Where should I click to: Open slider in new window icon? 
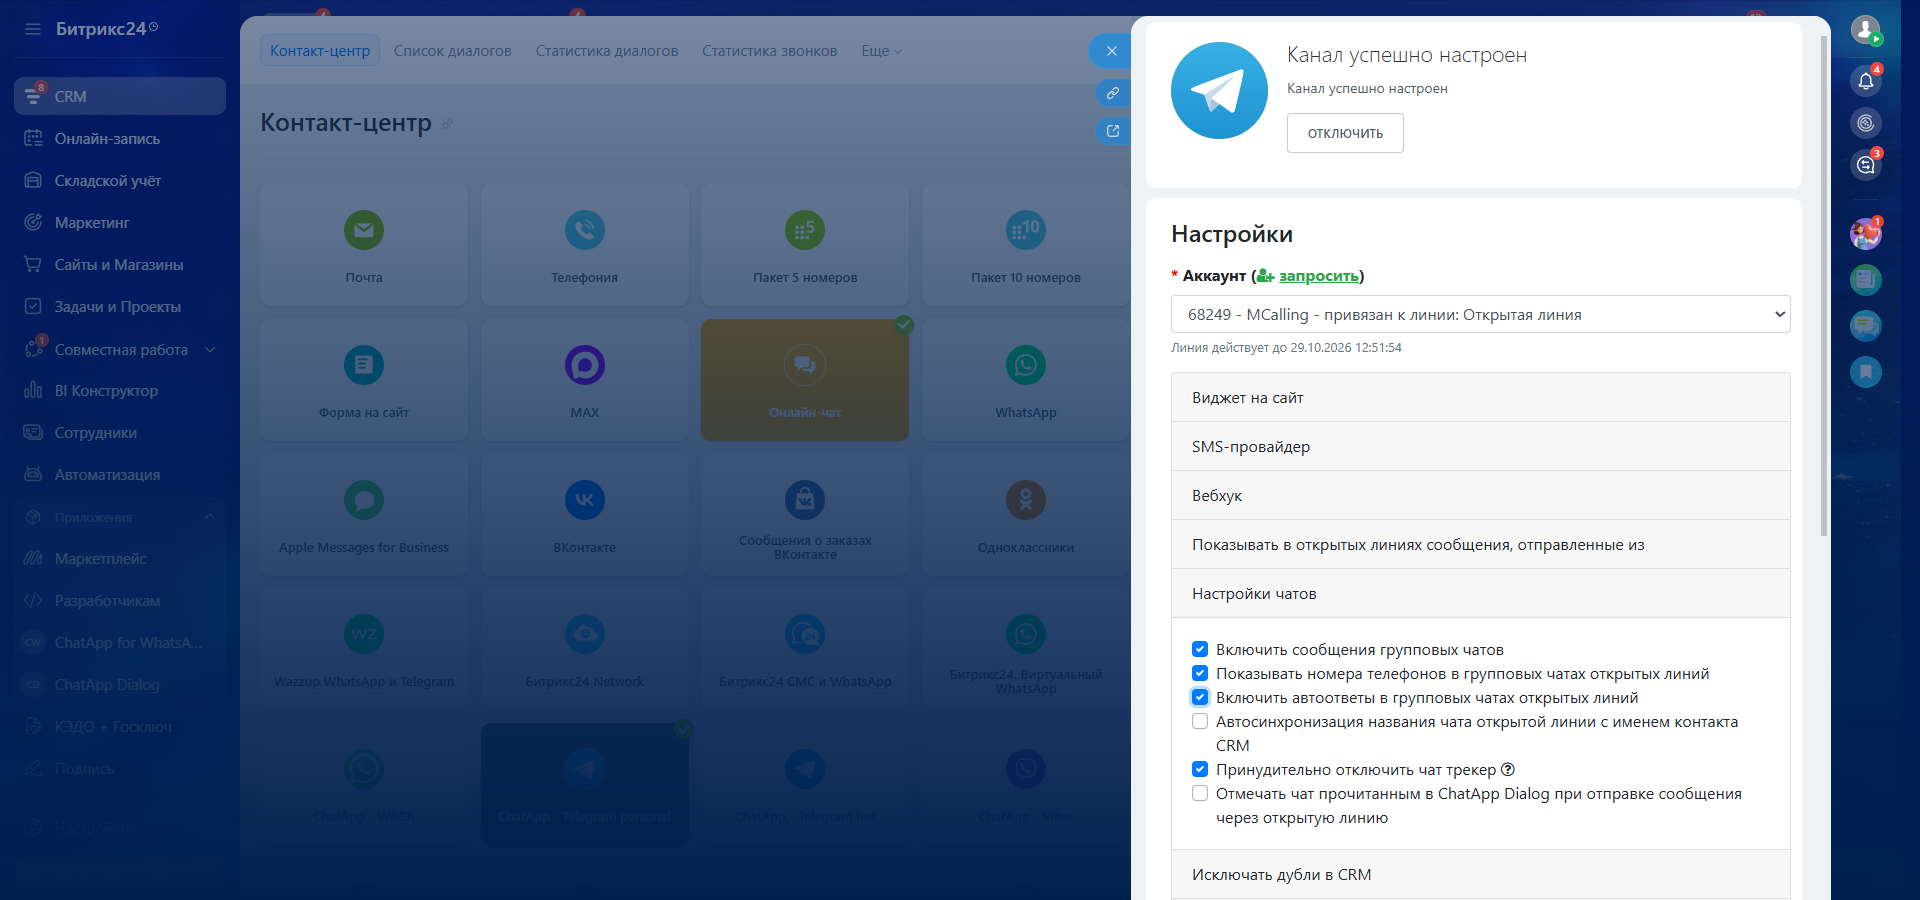[1112, 131]
